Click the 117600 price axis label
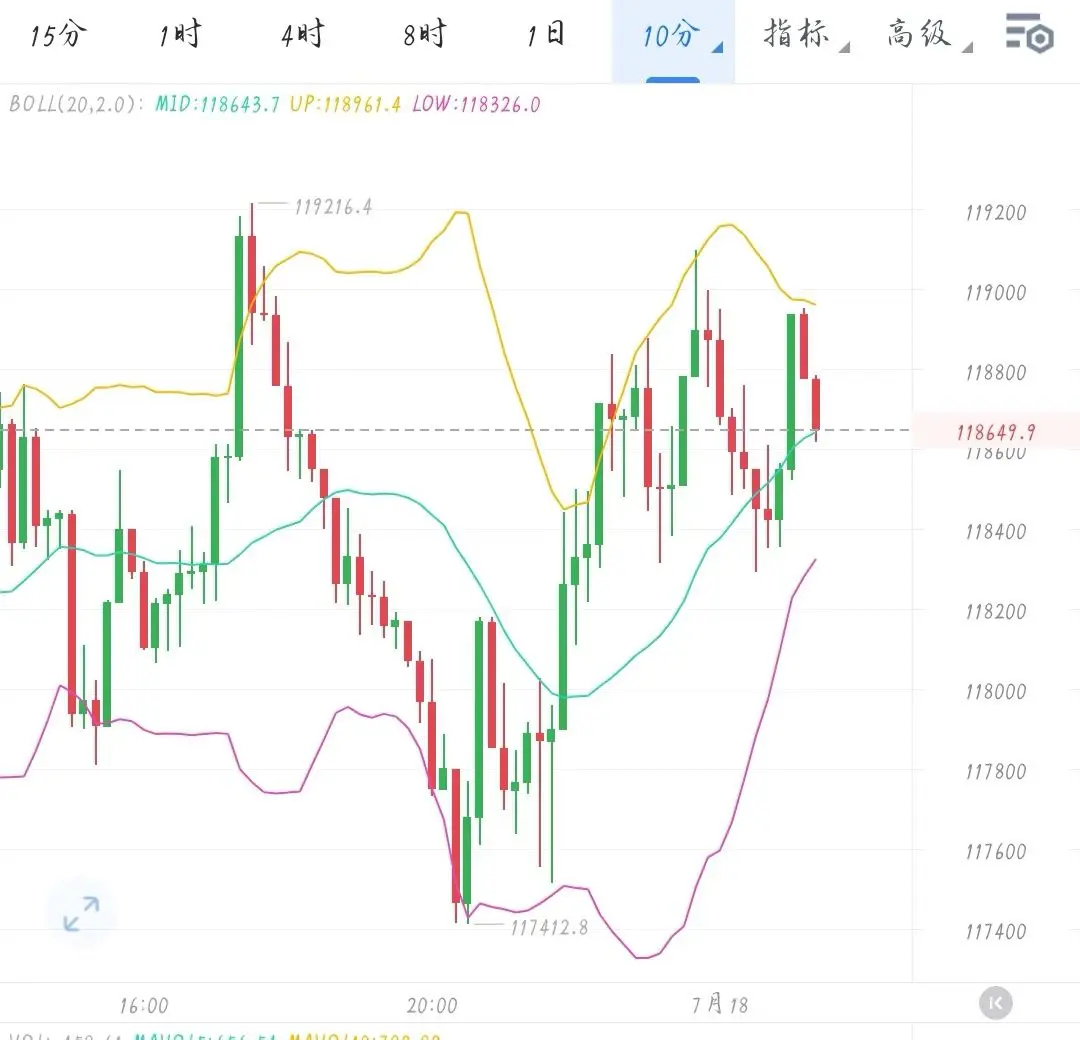This screenshot has width=1080, height=1040. pos(996,852)
